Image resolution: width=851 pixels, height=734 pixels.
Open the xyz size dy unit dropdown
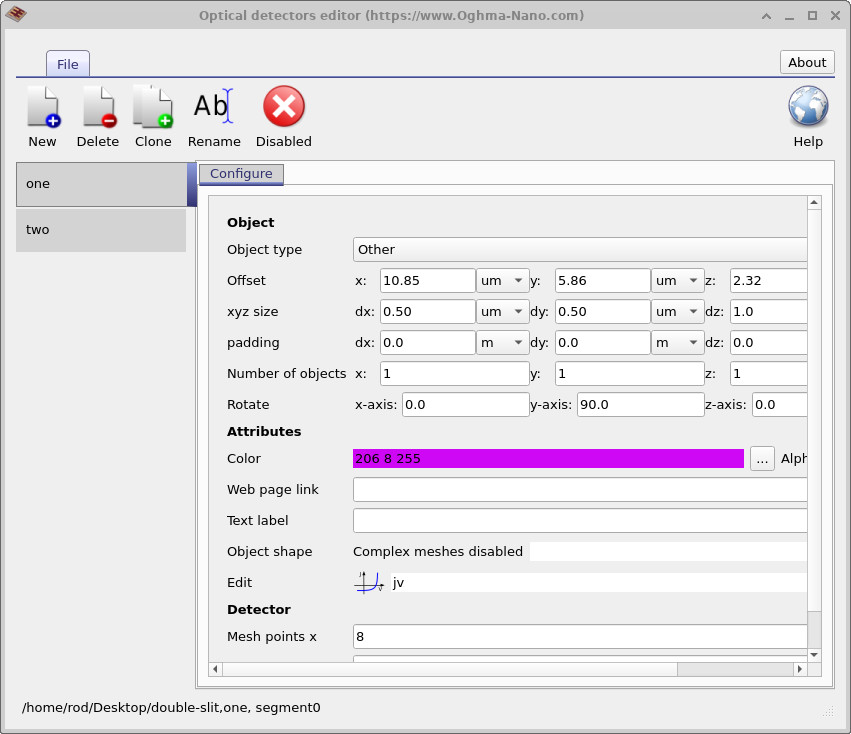point(678,312)
